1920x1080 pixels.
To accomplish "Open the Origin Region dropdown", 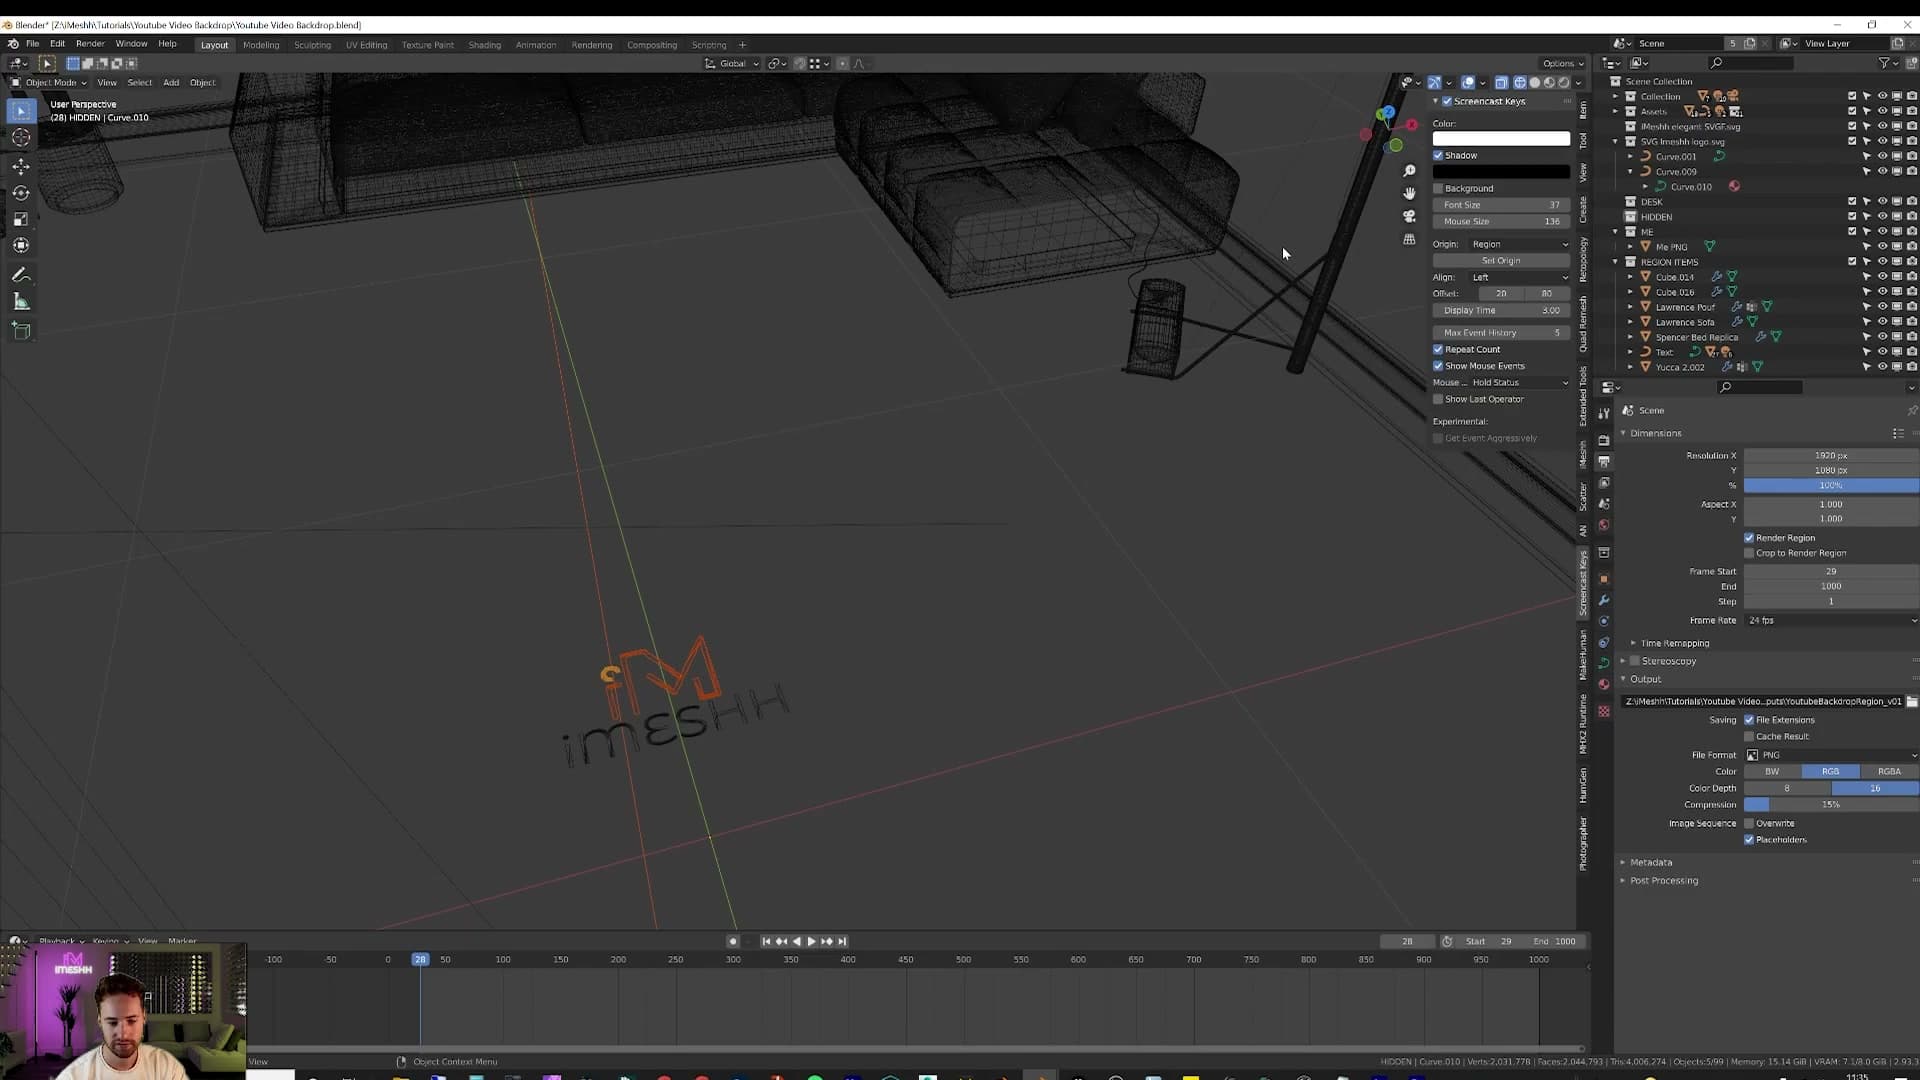I will (x=1518, y=244).
